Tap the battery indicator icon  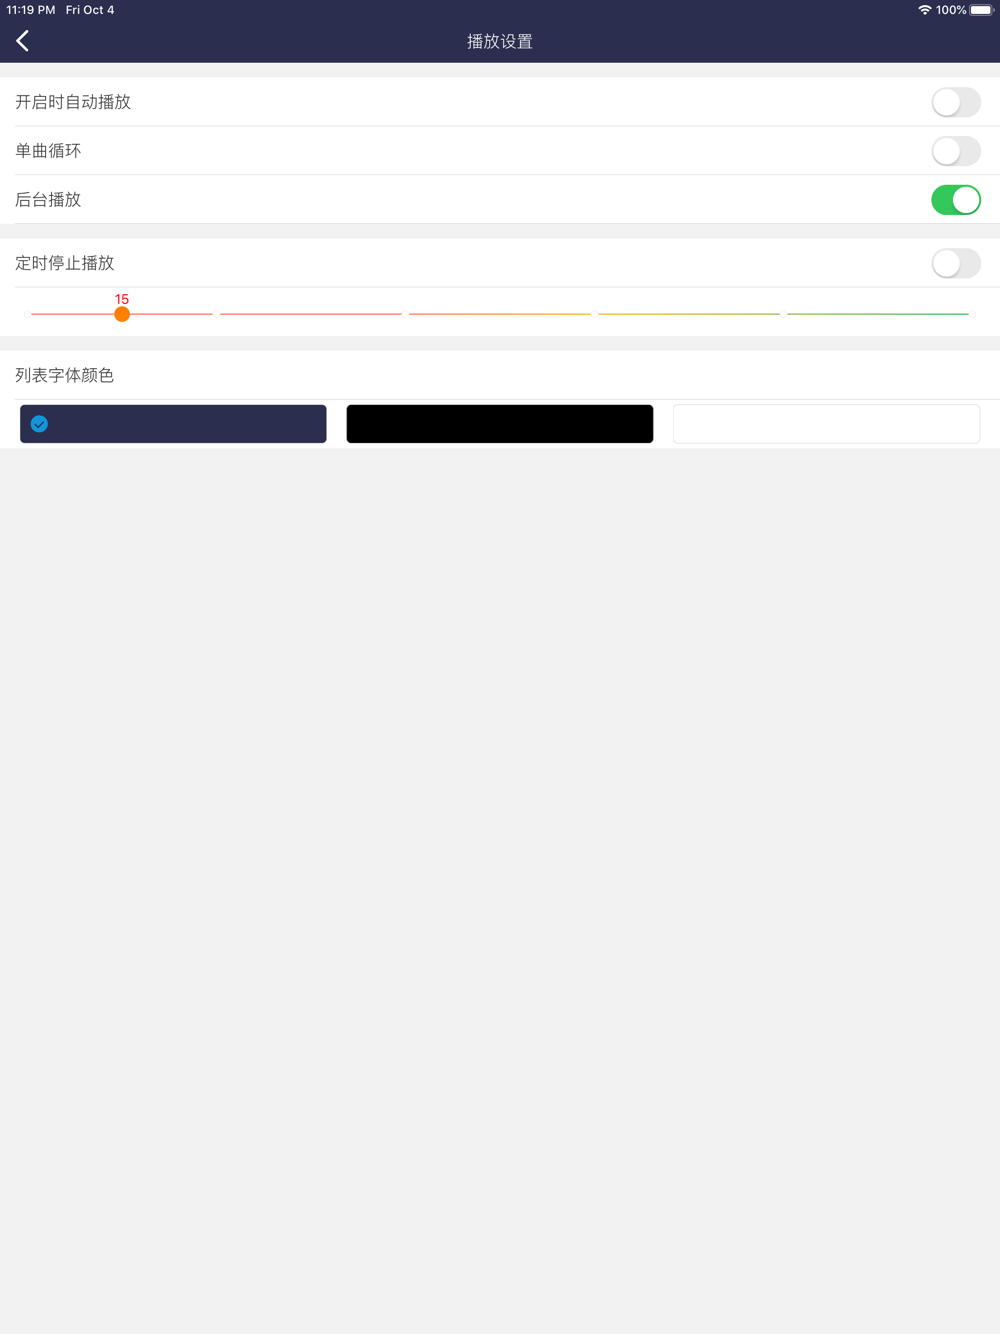pyautogui.click(x=982, y=10)
